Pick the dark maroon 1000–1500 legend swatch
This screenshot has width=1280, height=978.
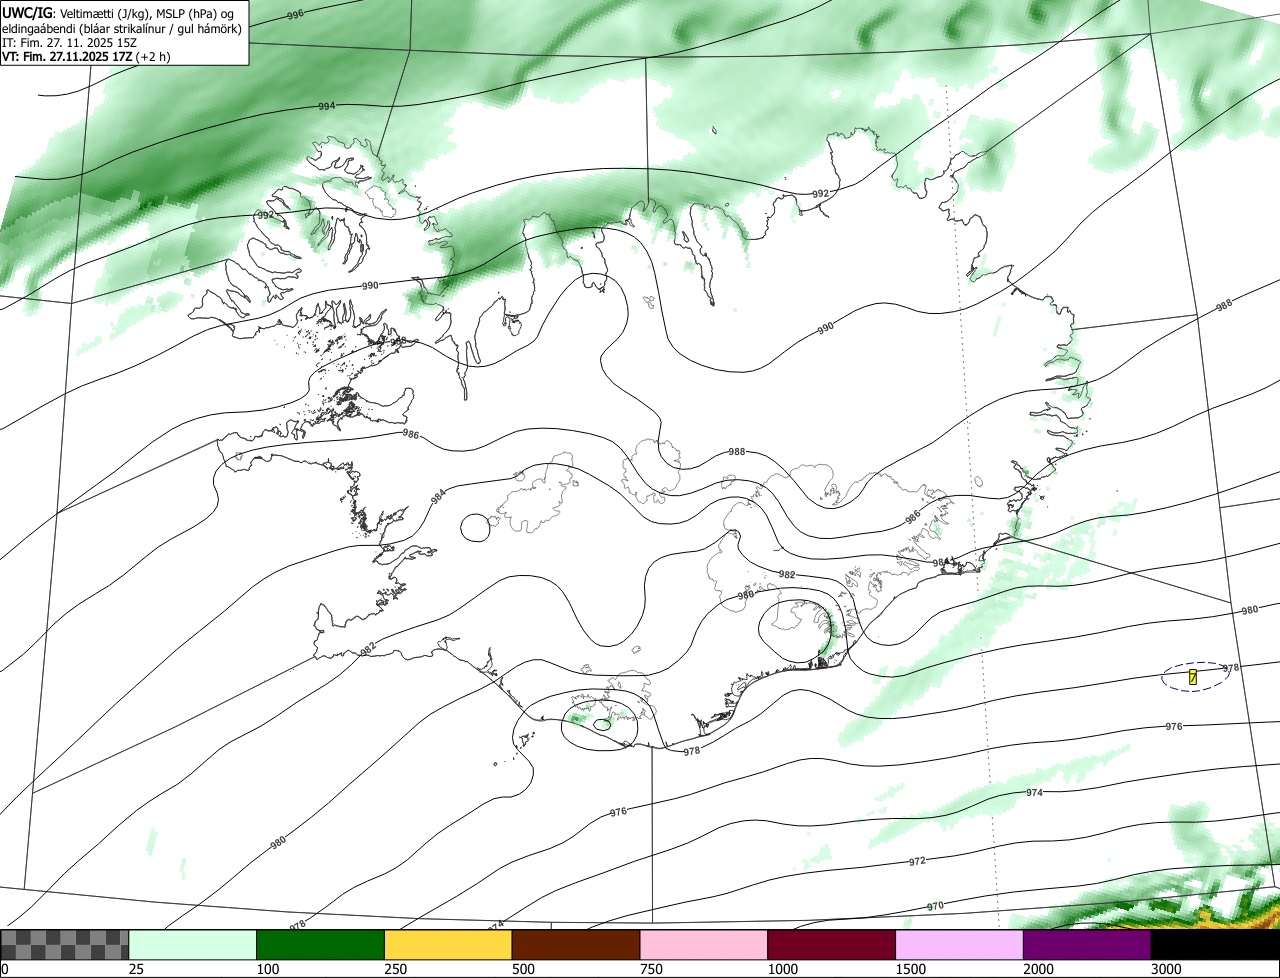(x=832, y=945)
